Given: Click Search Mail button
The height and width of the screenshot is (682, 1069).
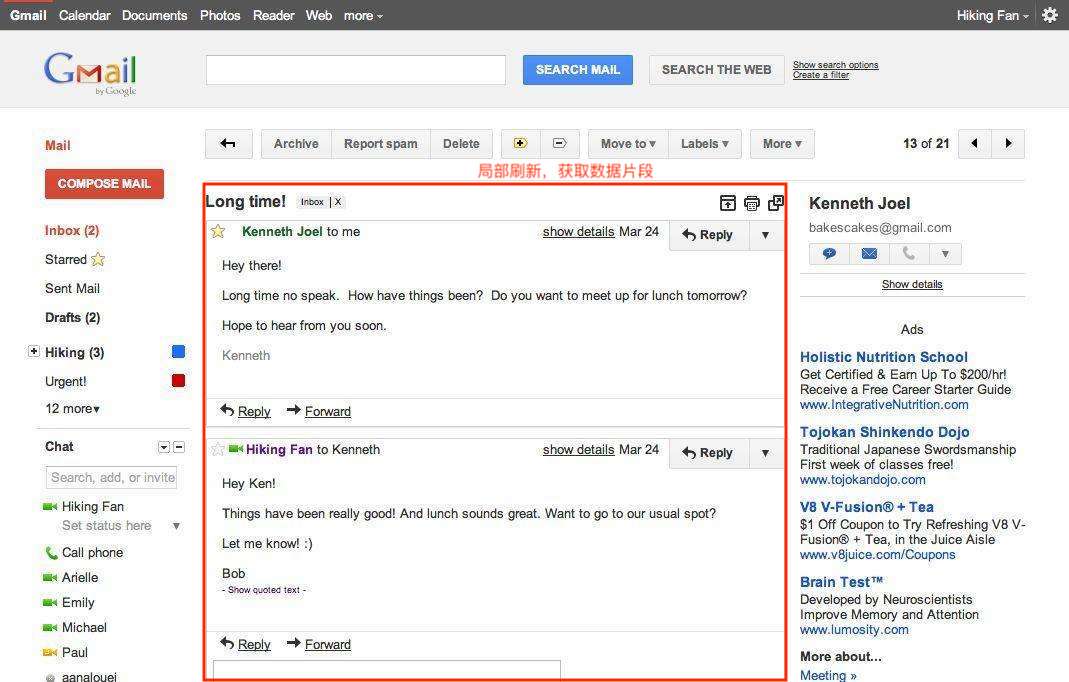Looking at the screenshot, I should (x=577, y=70).
